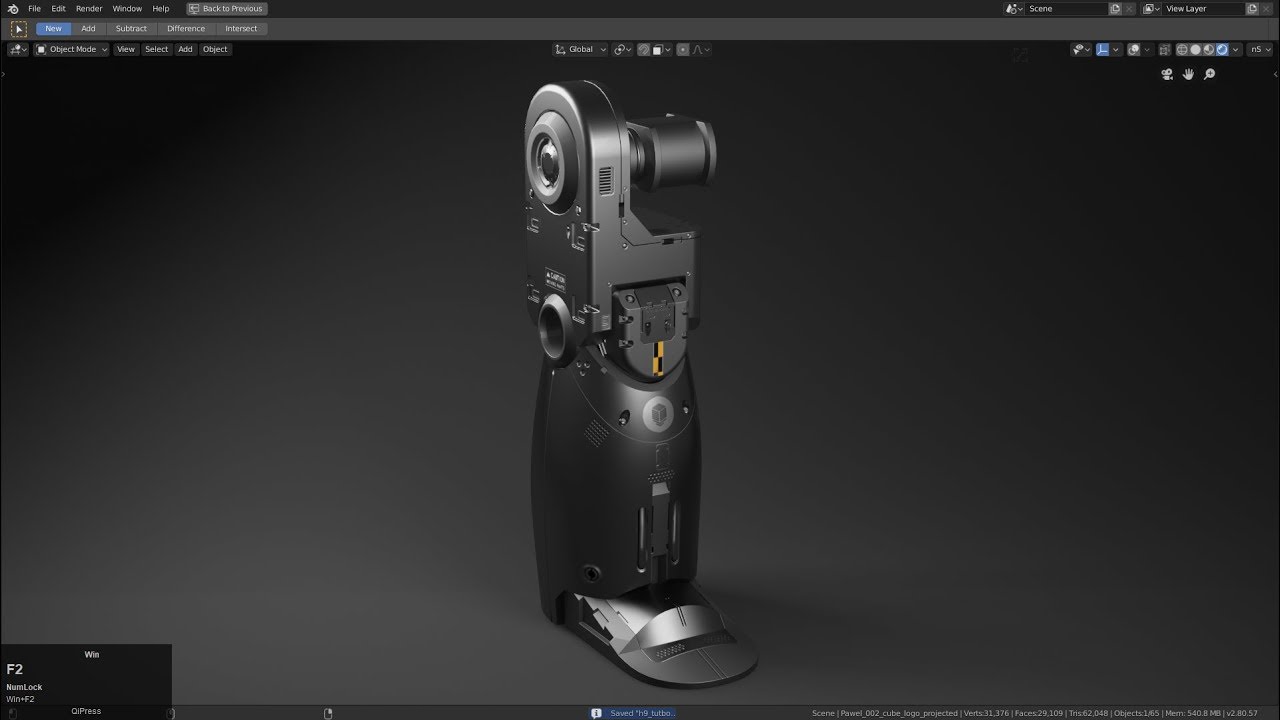Click the Back to Previous button
The width and height of the screenshot is (1280, 720).
click(x=227, y=8)
